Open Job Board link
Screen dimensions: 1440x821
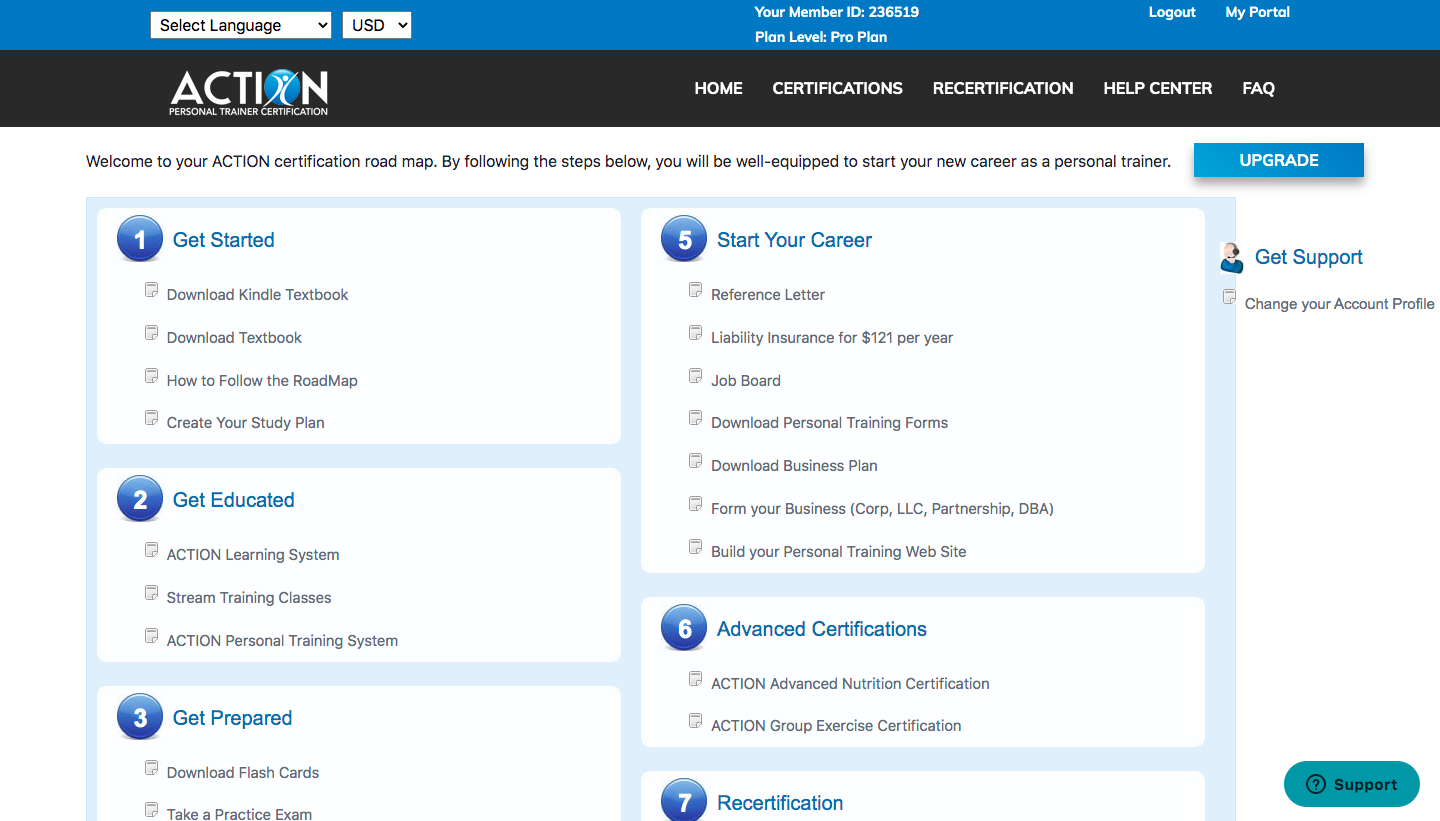coord(746,381)
